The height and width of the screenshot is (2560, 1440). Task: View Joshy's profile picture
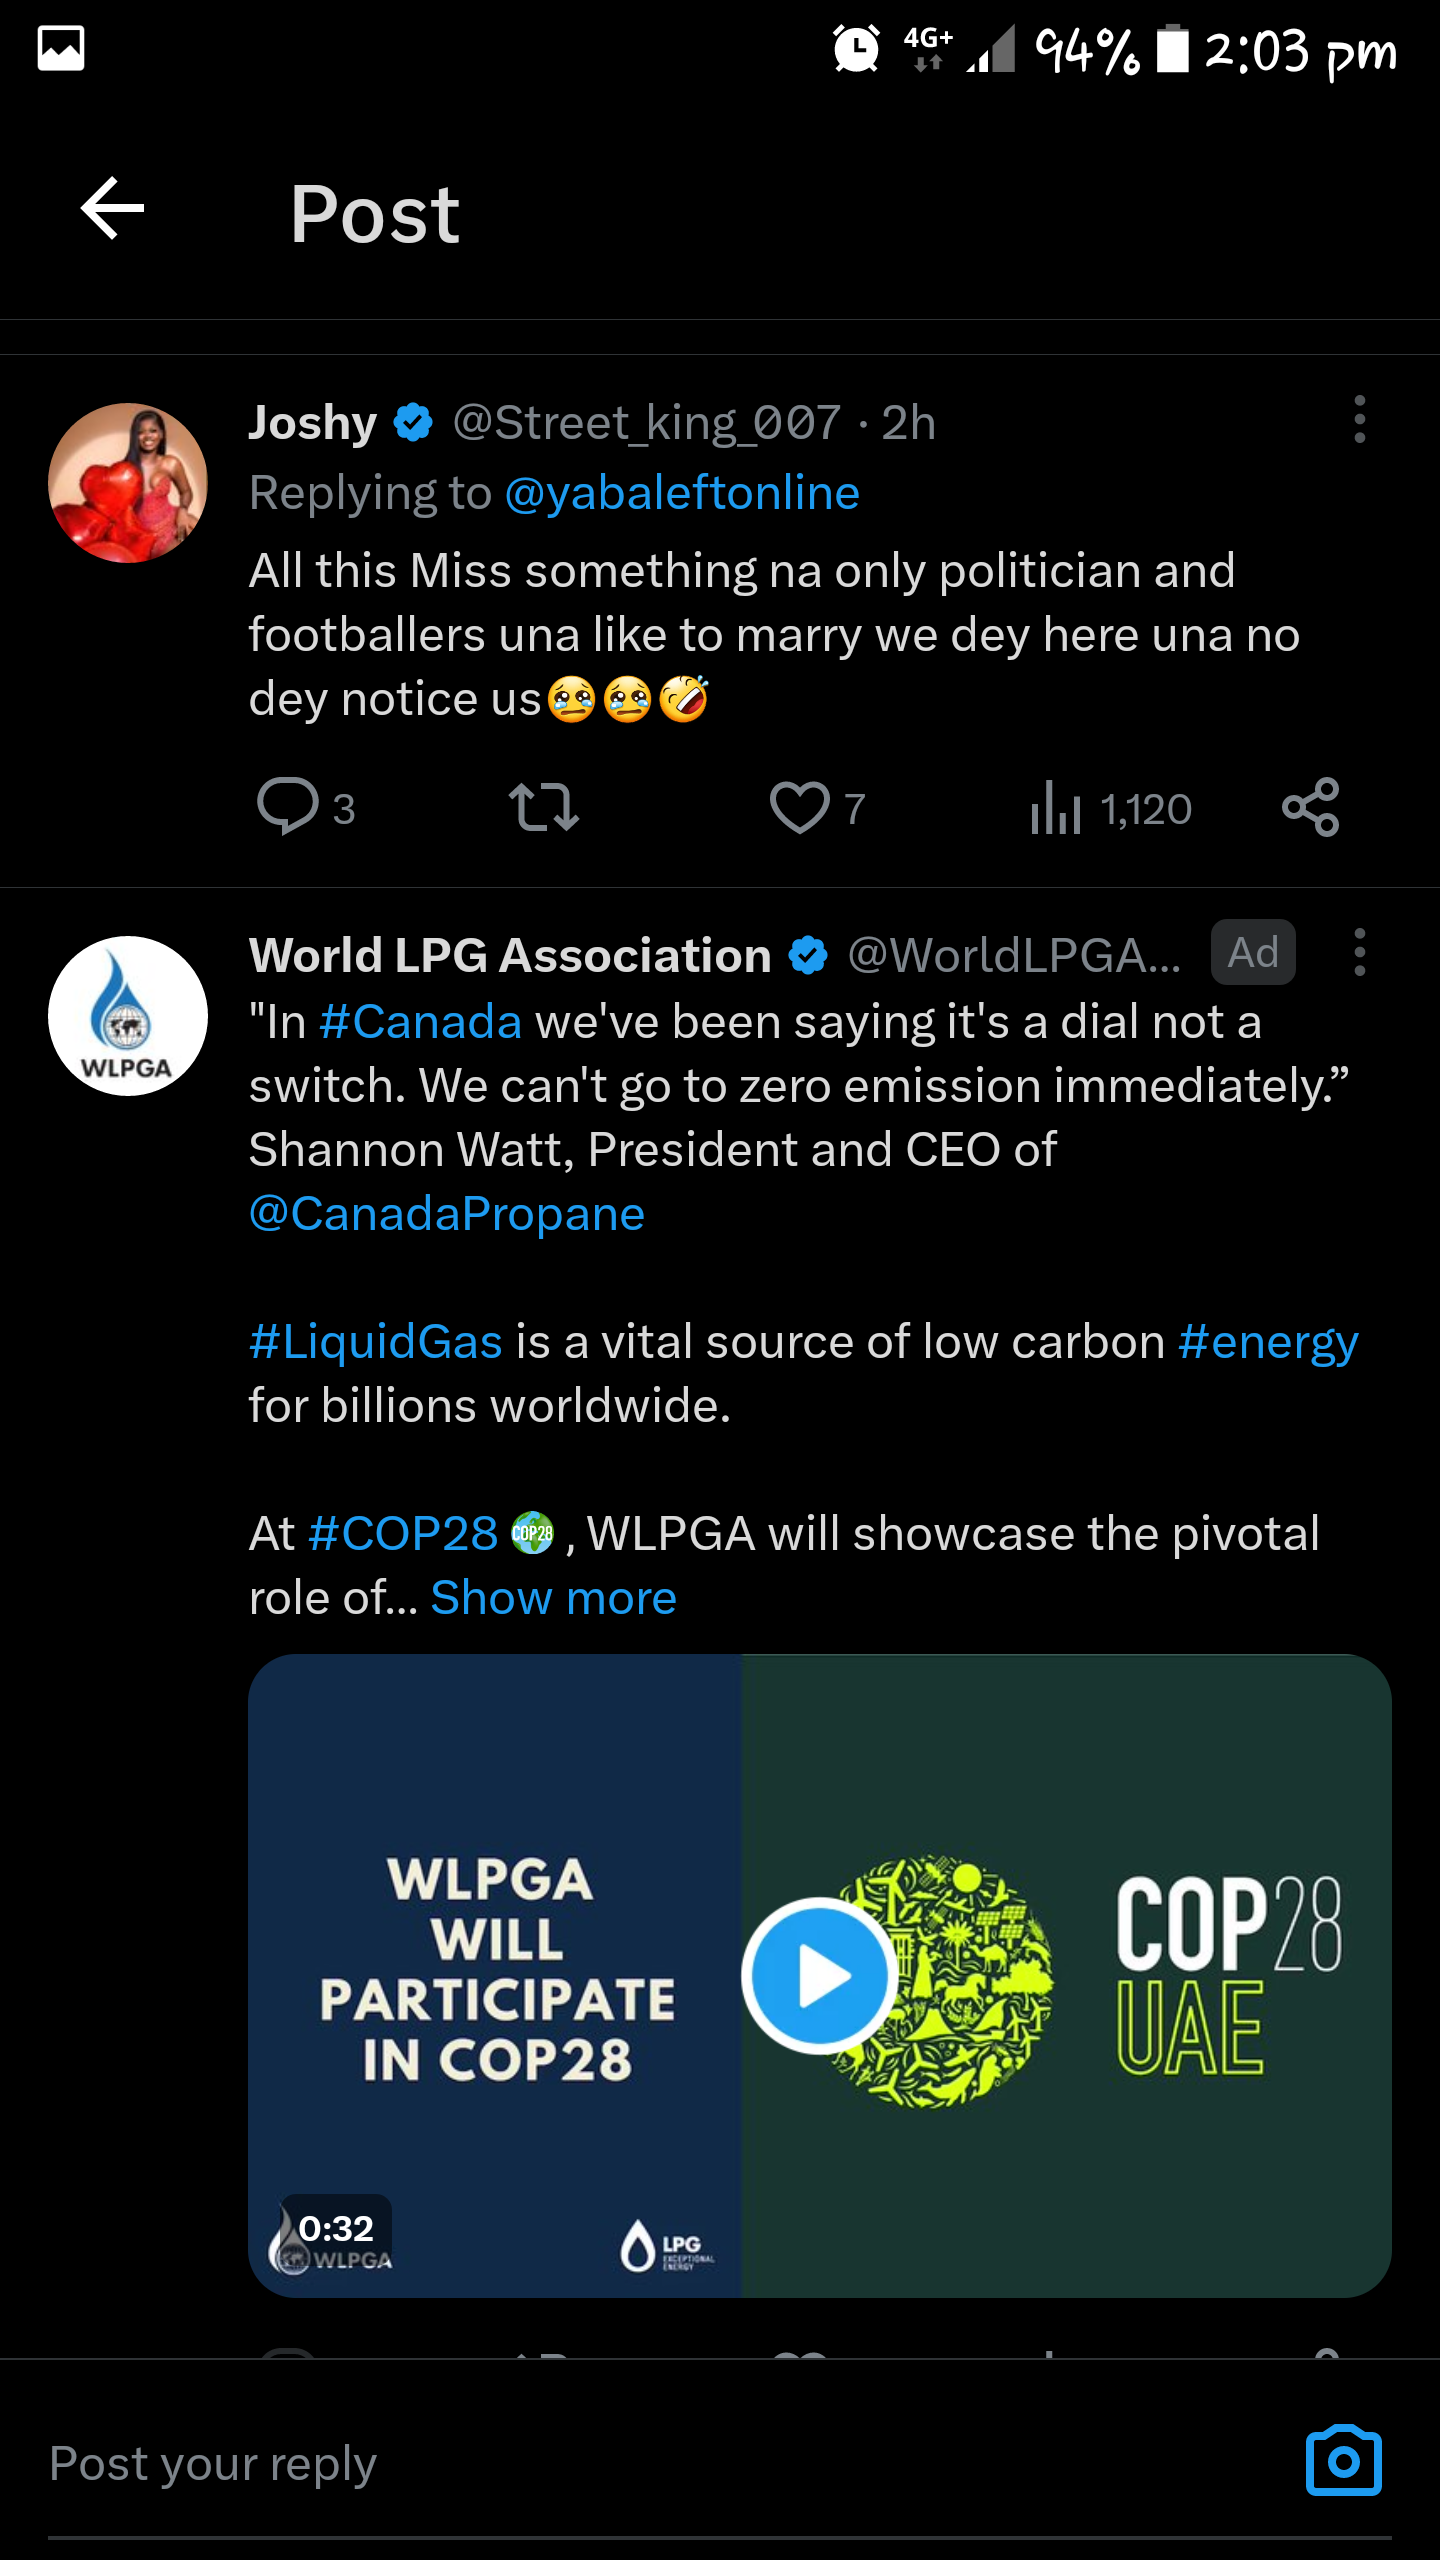tap(128, 483)
